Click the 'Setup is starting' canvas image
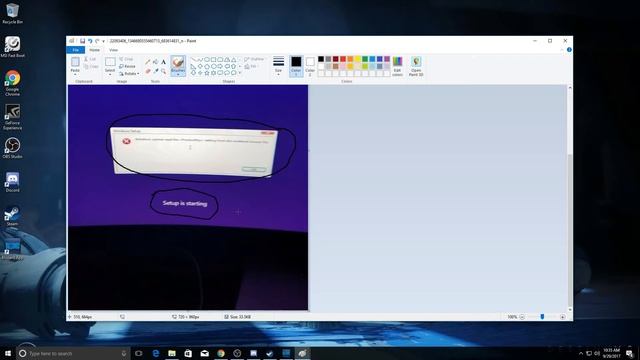The image size is (640, 360). 188,198
